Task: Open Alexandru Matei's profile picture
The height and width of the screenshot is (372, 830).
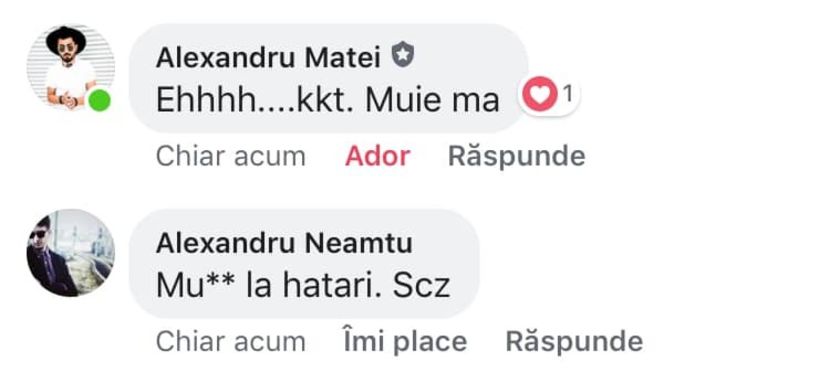Action: 70,68
